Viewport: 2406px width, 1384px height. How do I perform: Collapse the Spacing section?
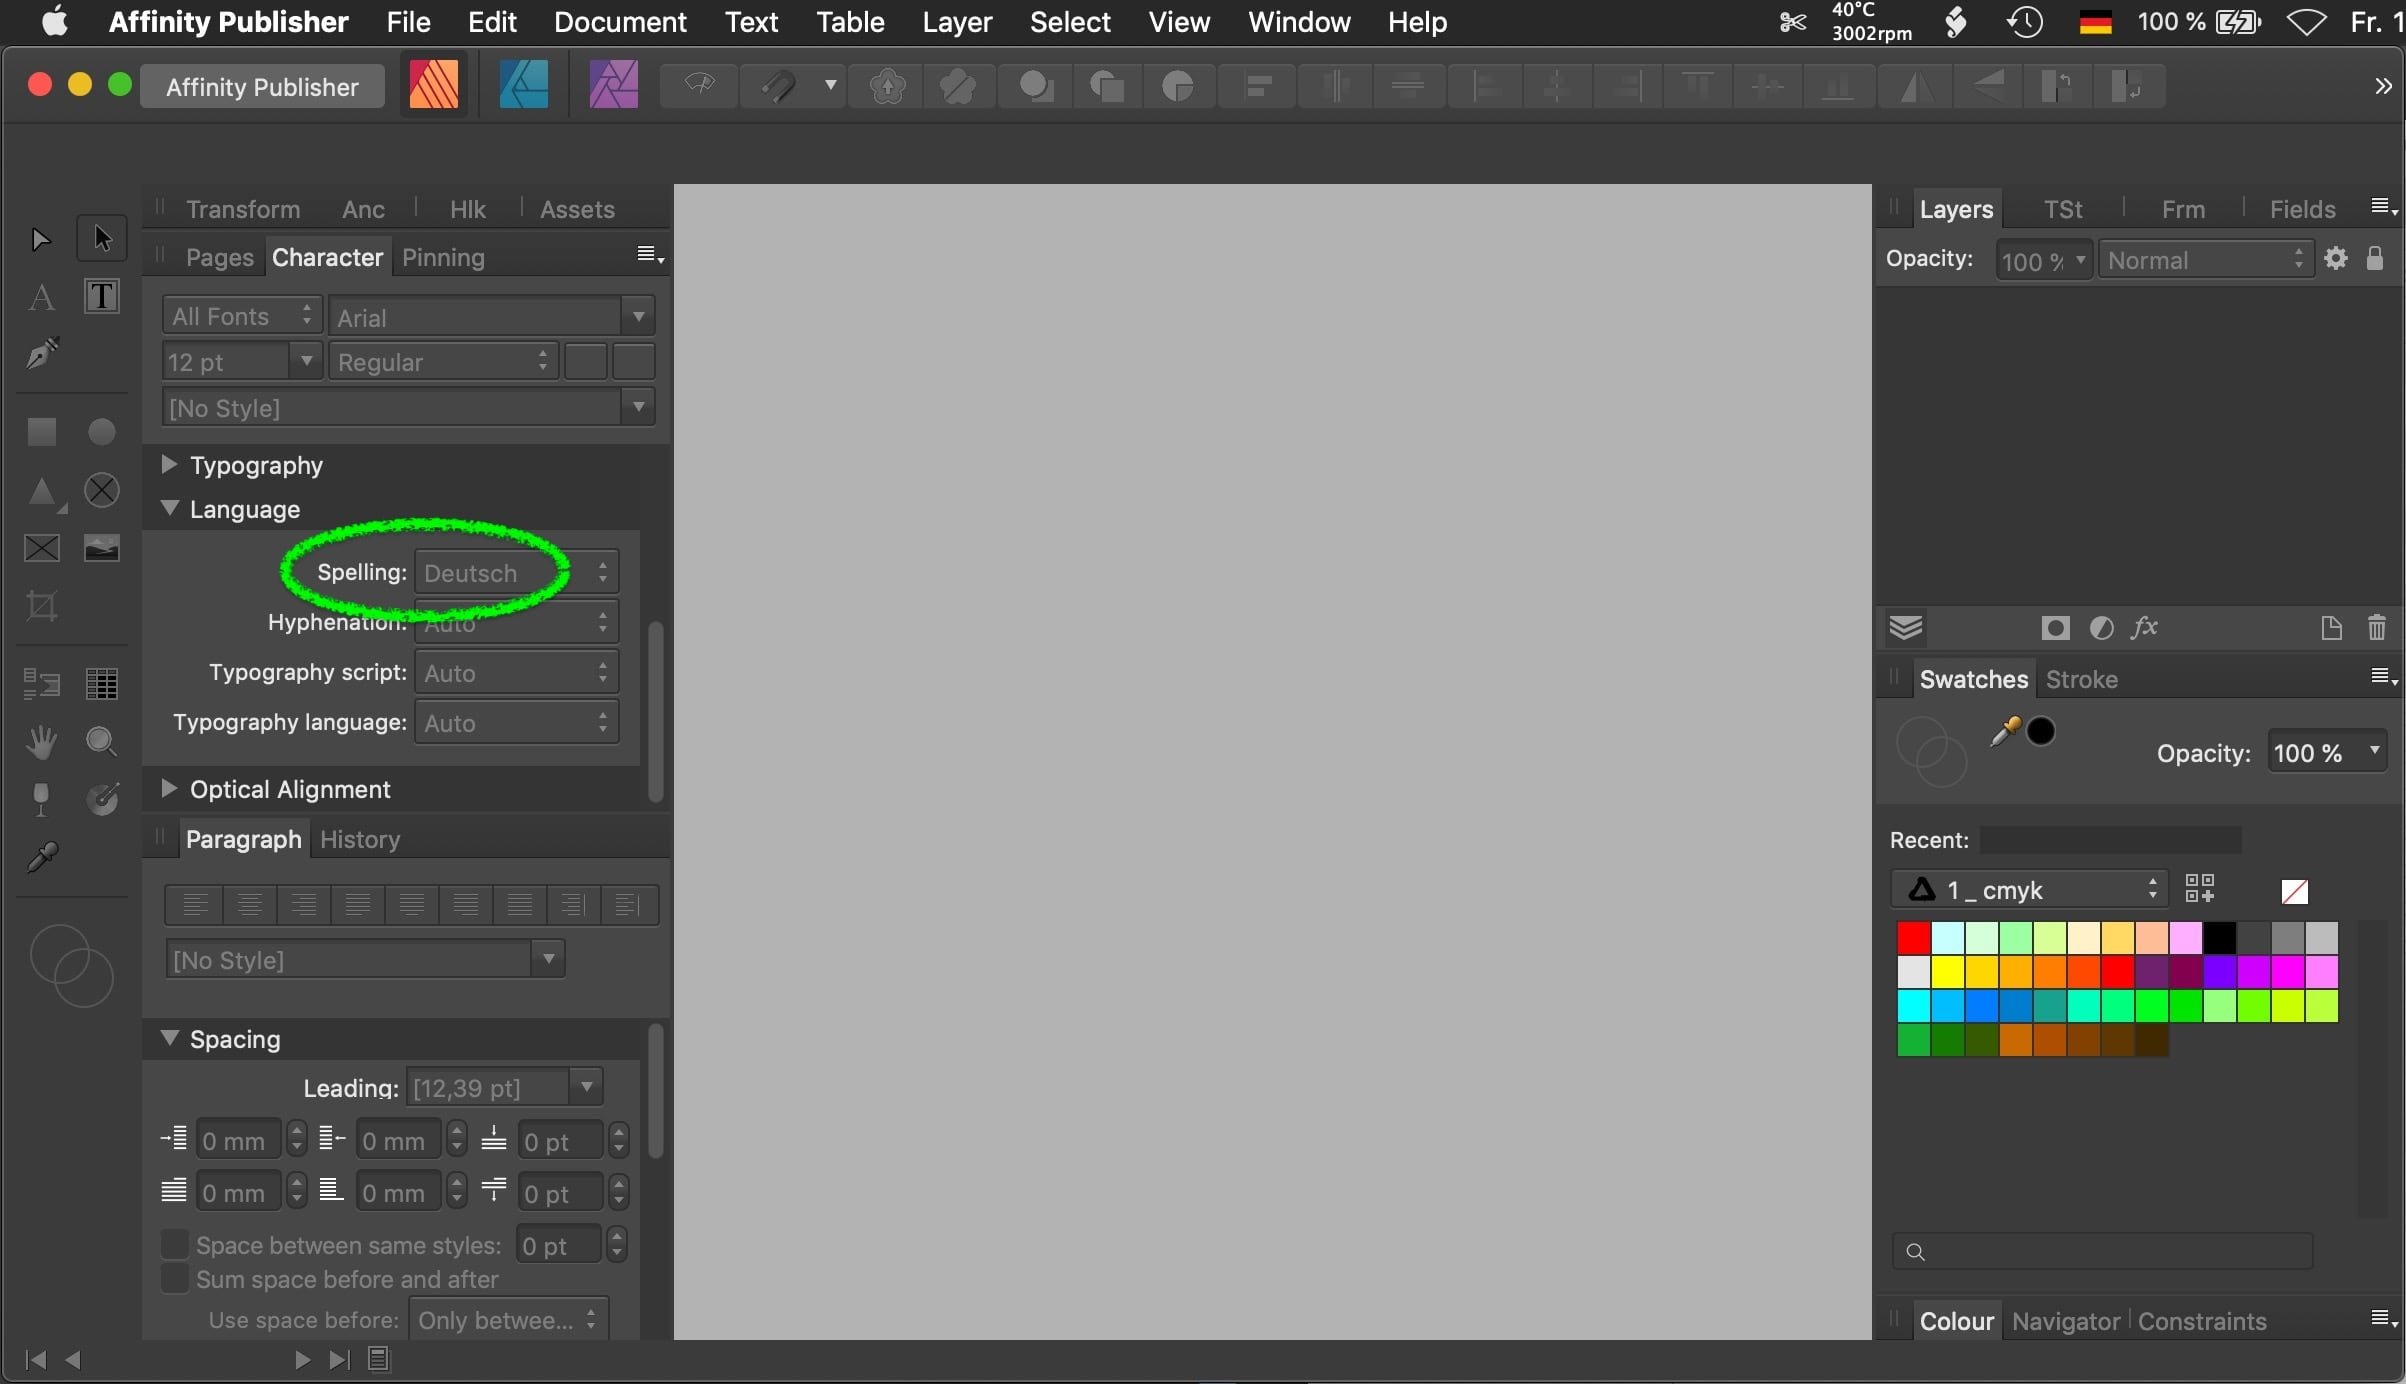(169, 1038)
